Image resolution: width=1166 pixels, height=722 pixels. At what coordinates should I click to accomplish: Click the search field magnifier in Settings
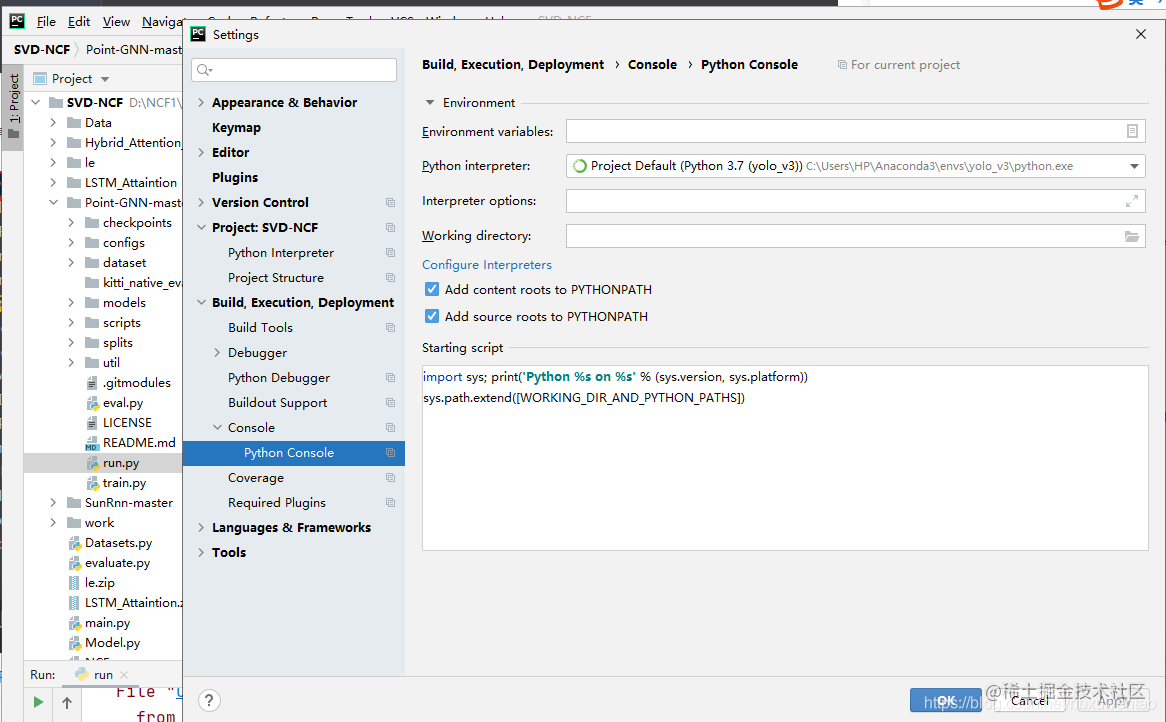point(205,71)
